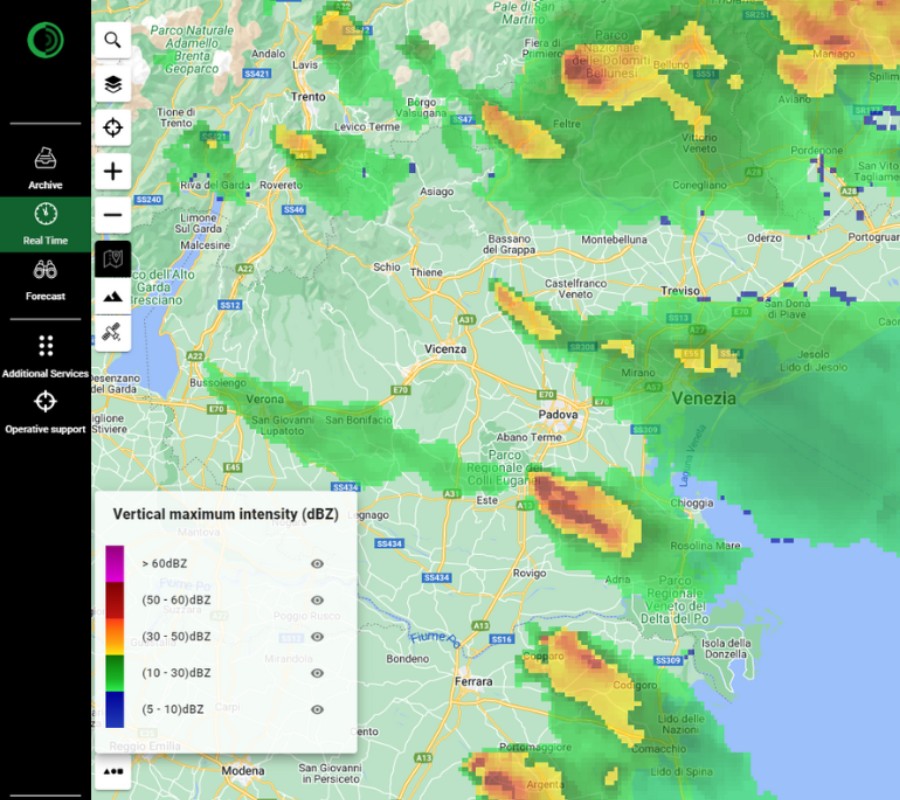Click the "> 60dBZ" legend label
Viewport: 900px width, 800px height.
[164, 564]
